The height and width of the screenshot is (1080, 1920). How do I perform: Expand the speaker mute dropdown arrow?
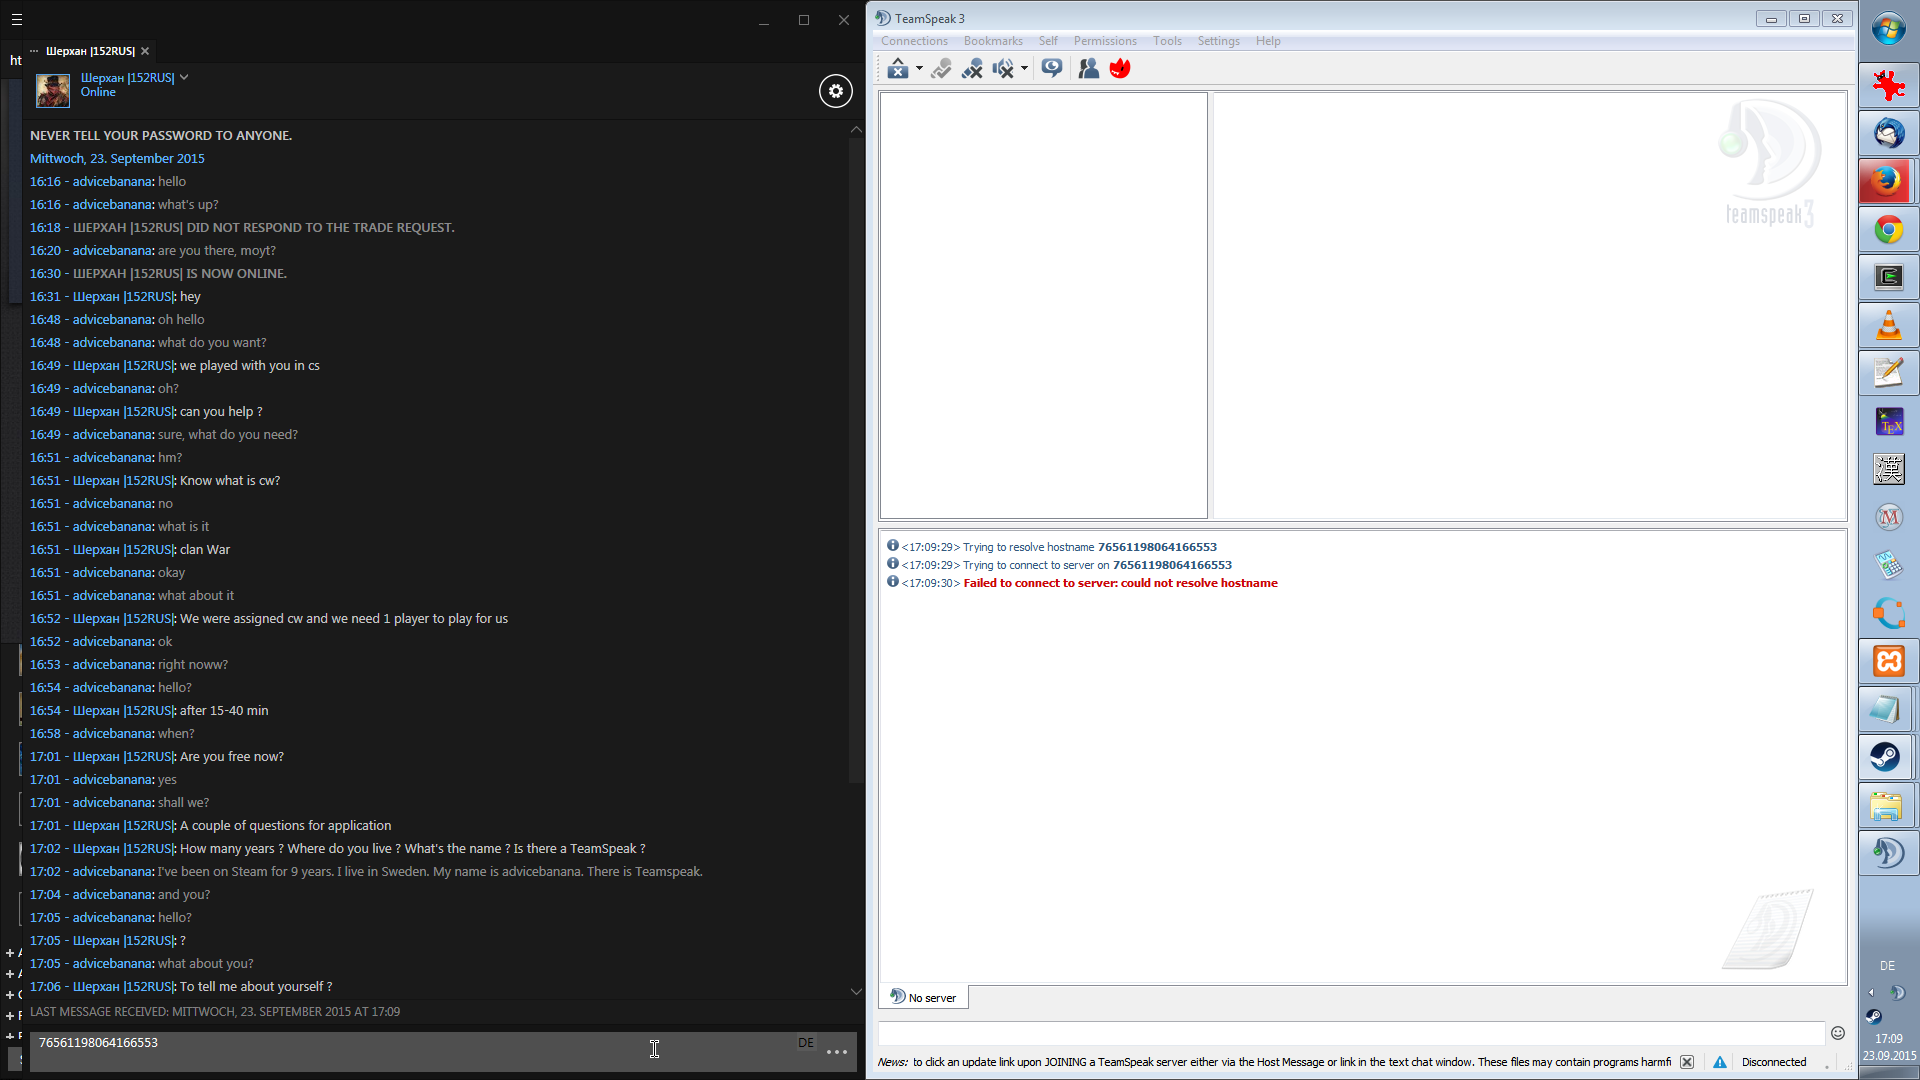1024,68
